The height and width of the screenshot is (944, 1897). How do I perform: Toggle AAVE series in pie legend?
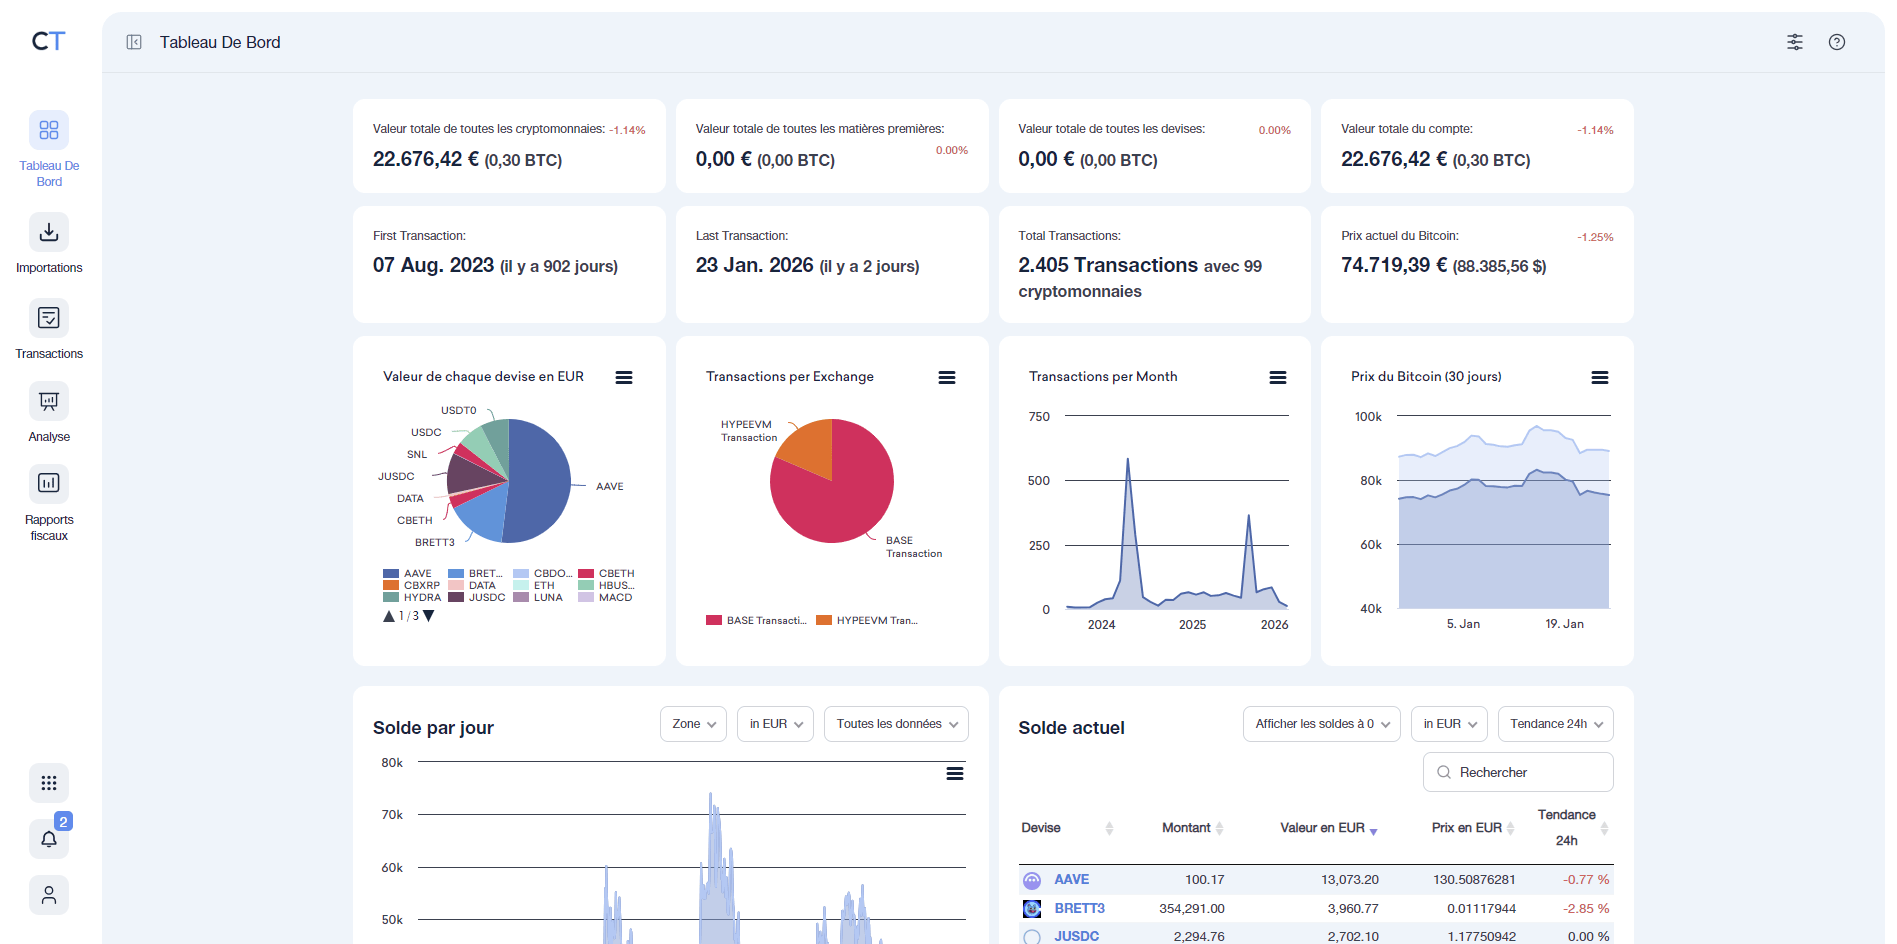tap(408, 574)
